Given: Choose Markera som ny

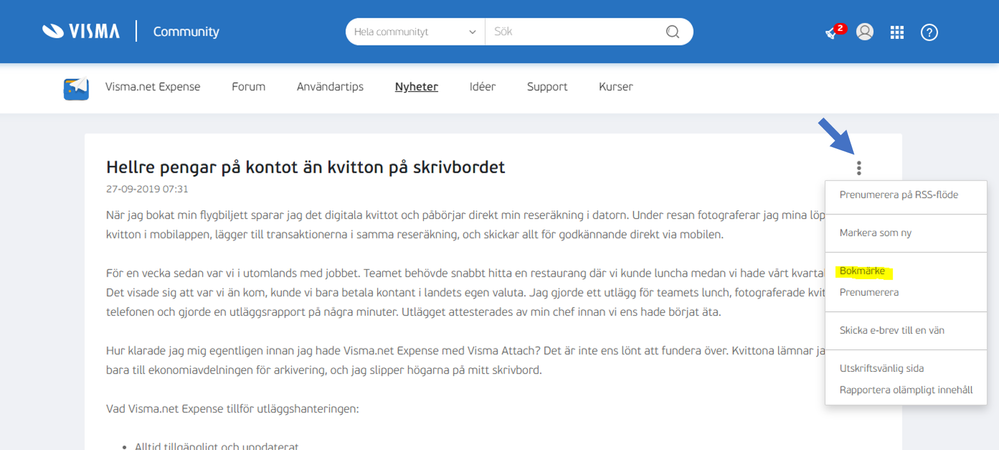Looking at the screenshot, I should coord(875,233).
